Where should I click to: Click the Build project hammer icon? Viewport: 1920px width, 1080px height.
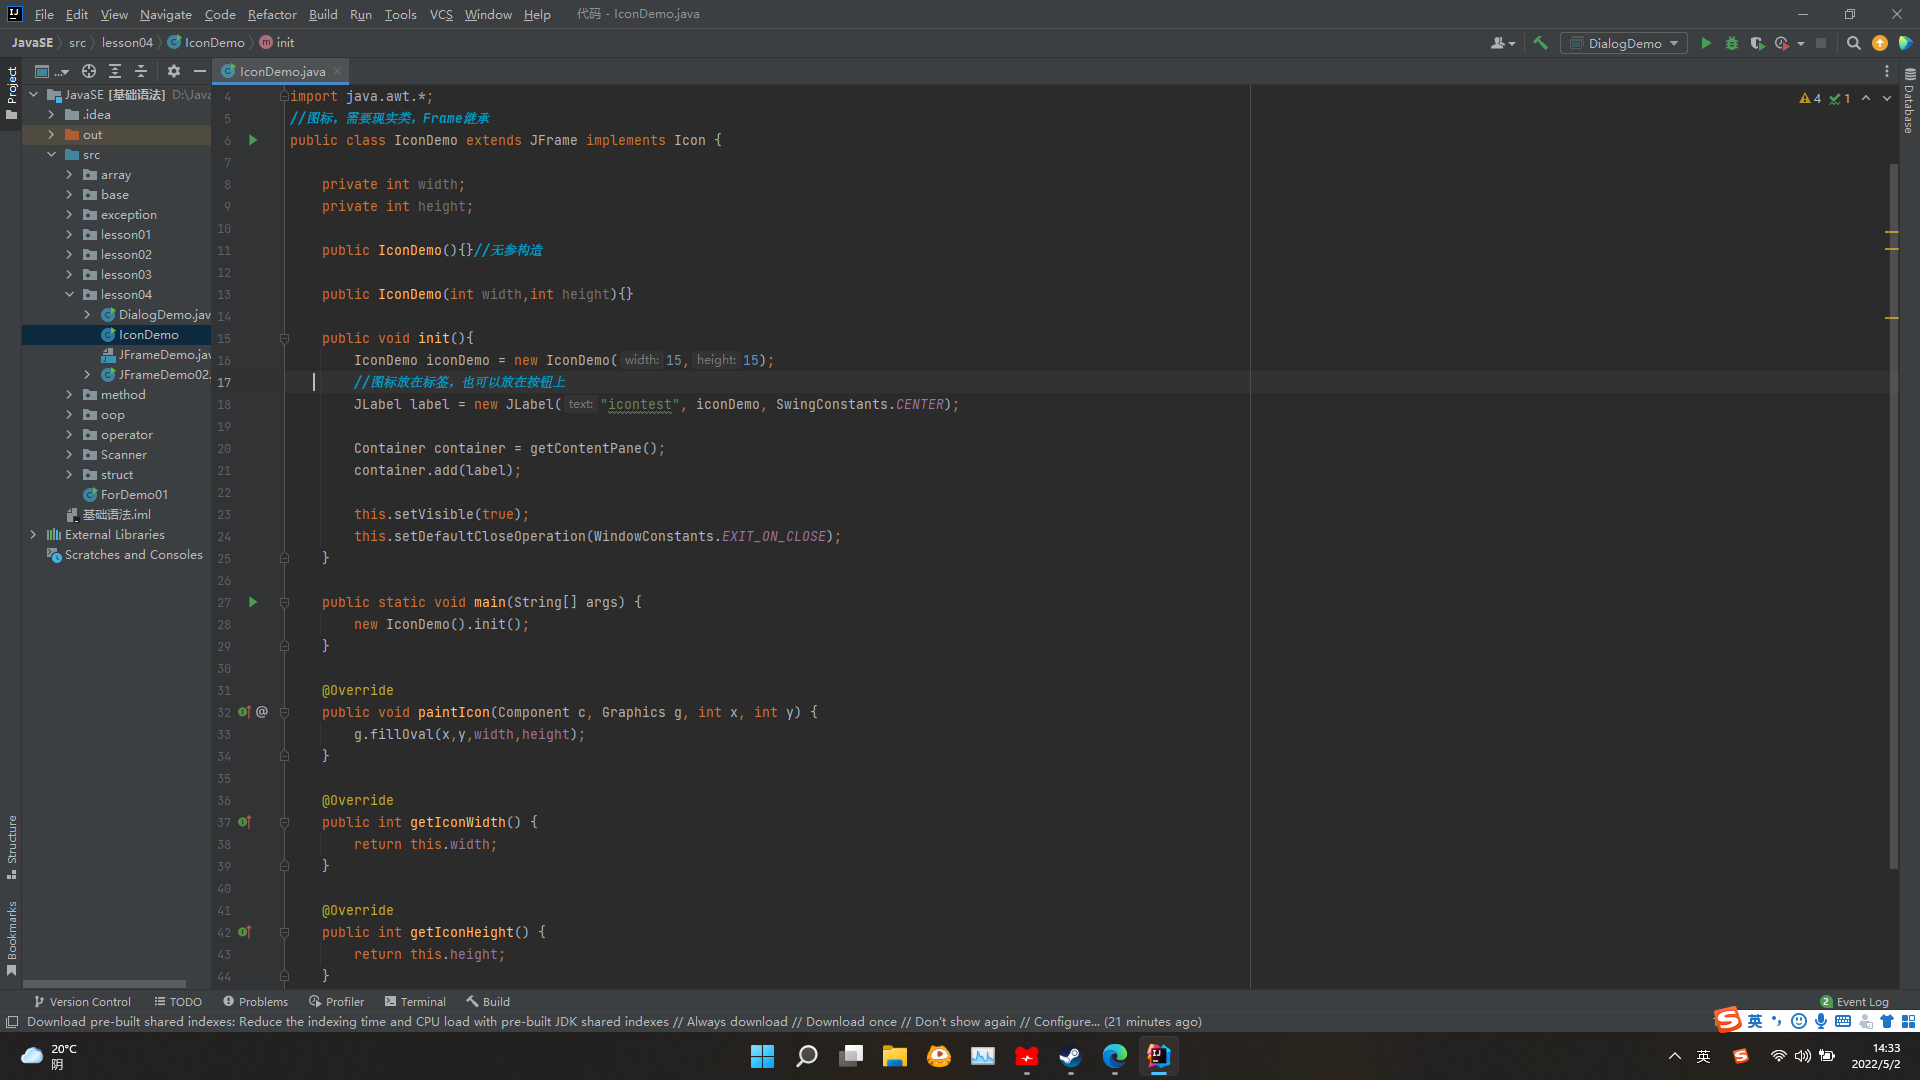tap(1540, 43)
